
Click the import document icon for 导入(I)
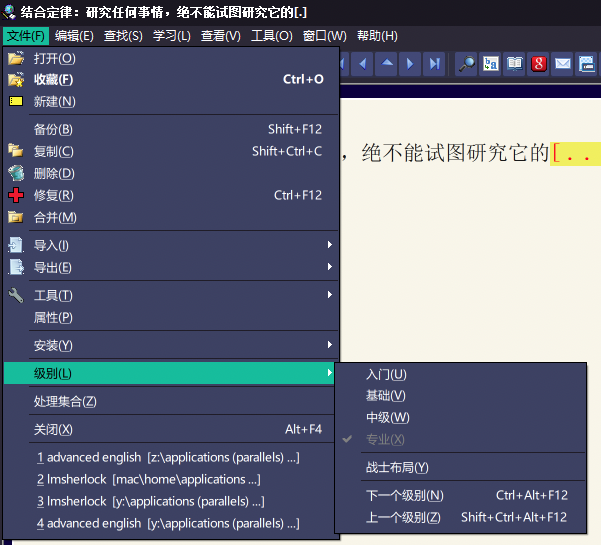pos(16,245)
